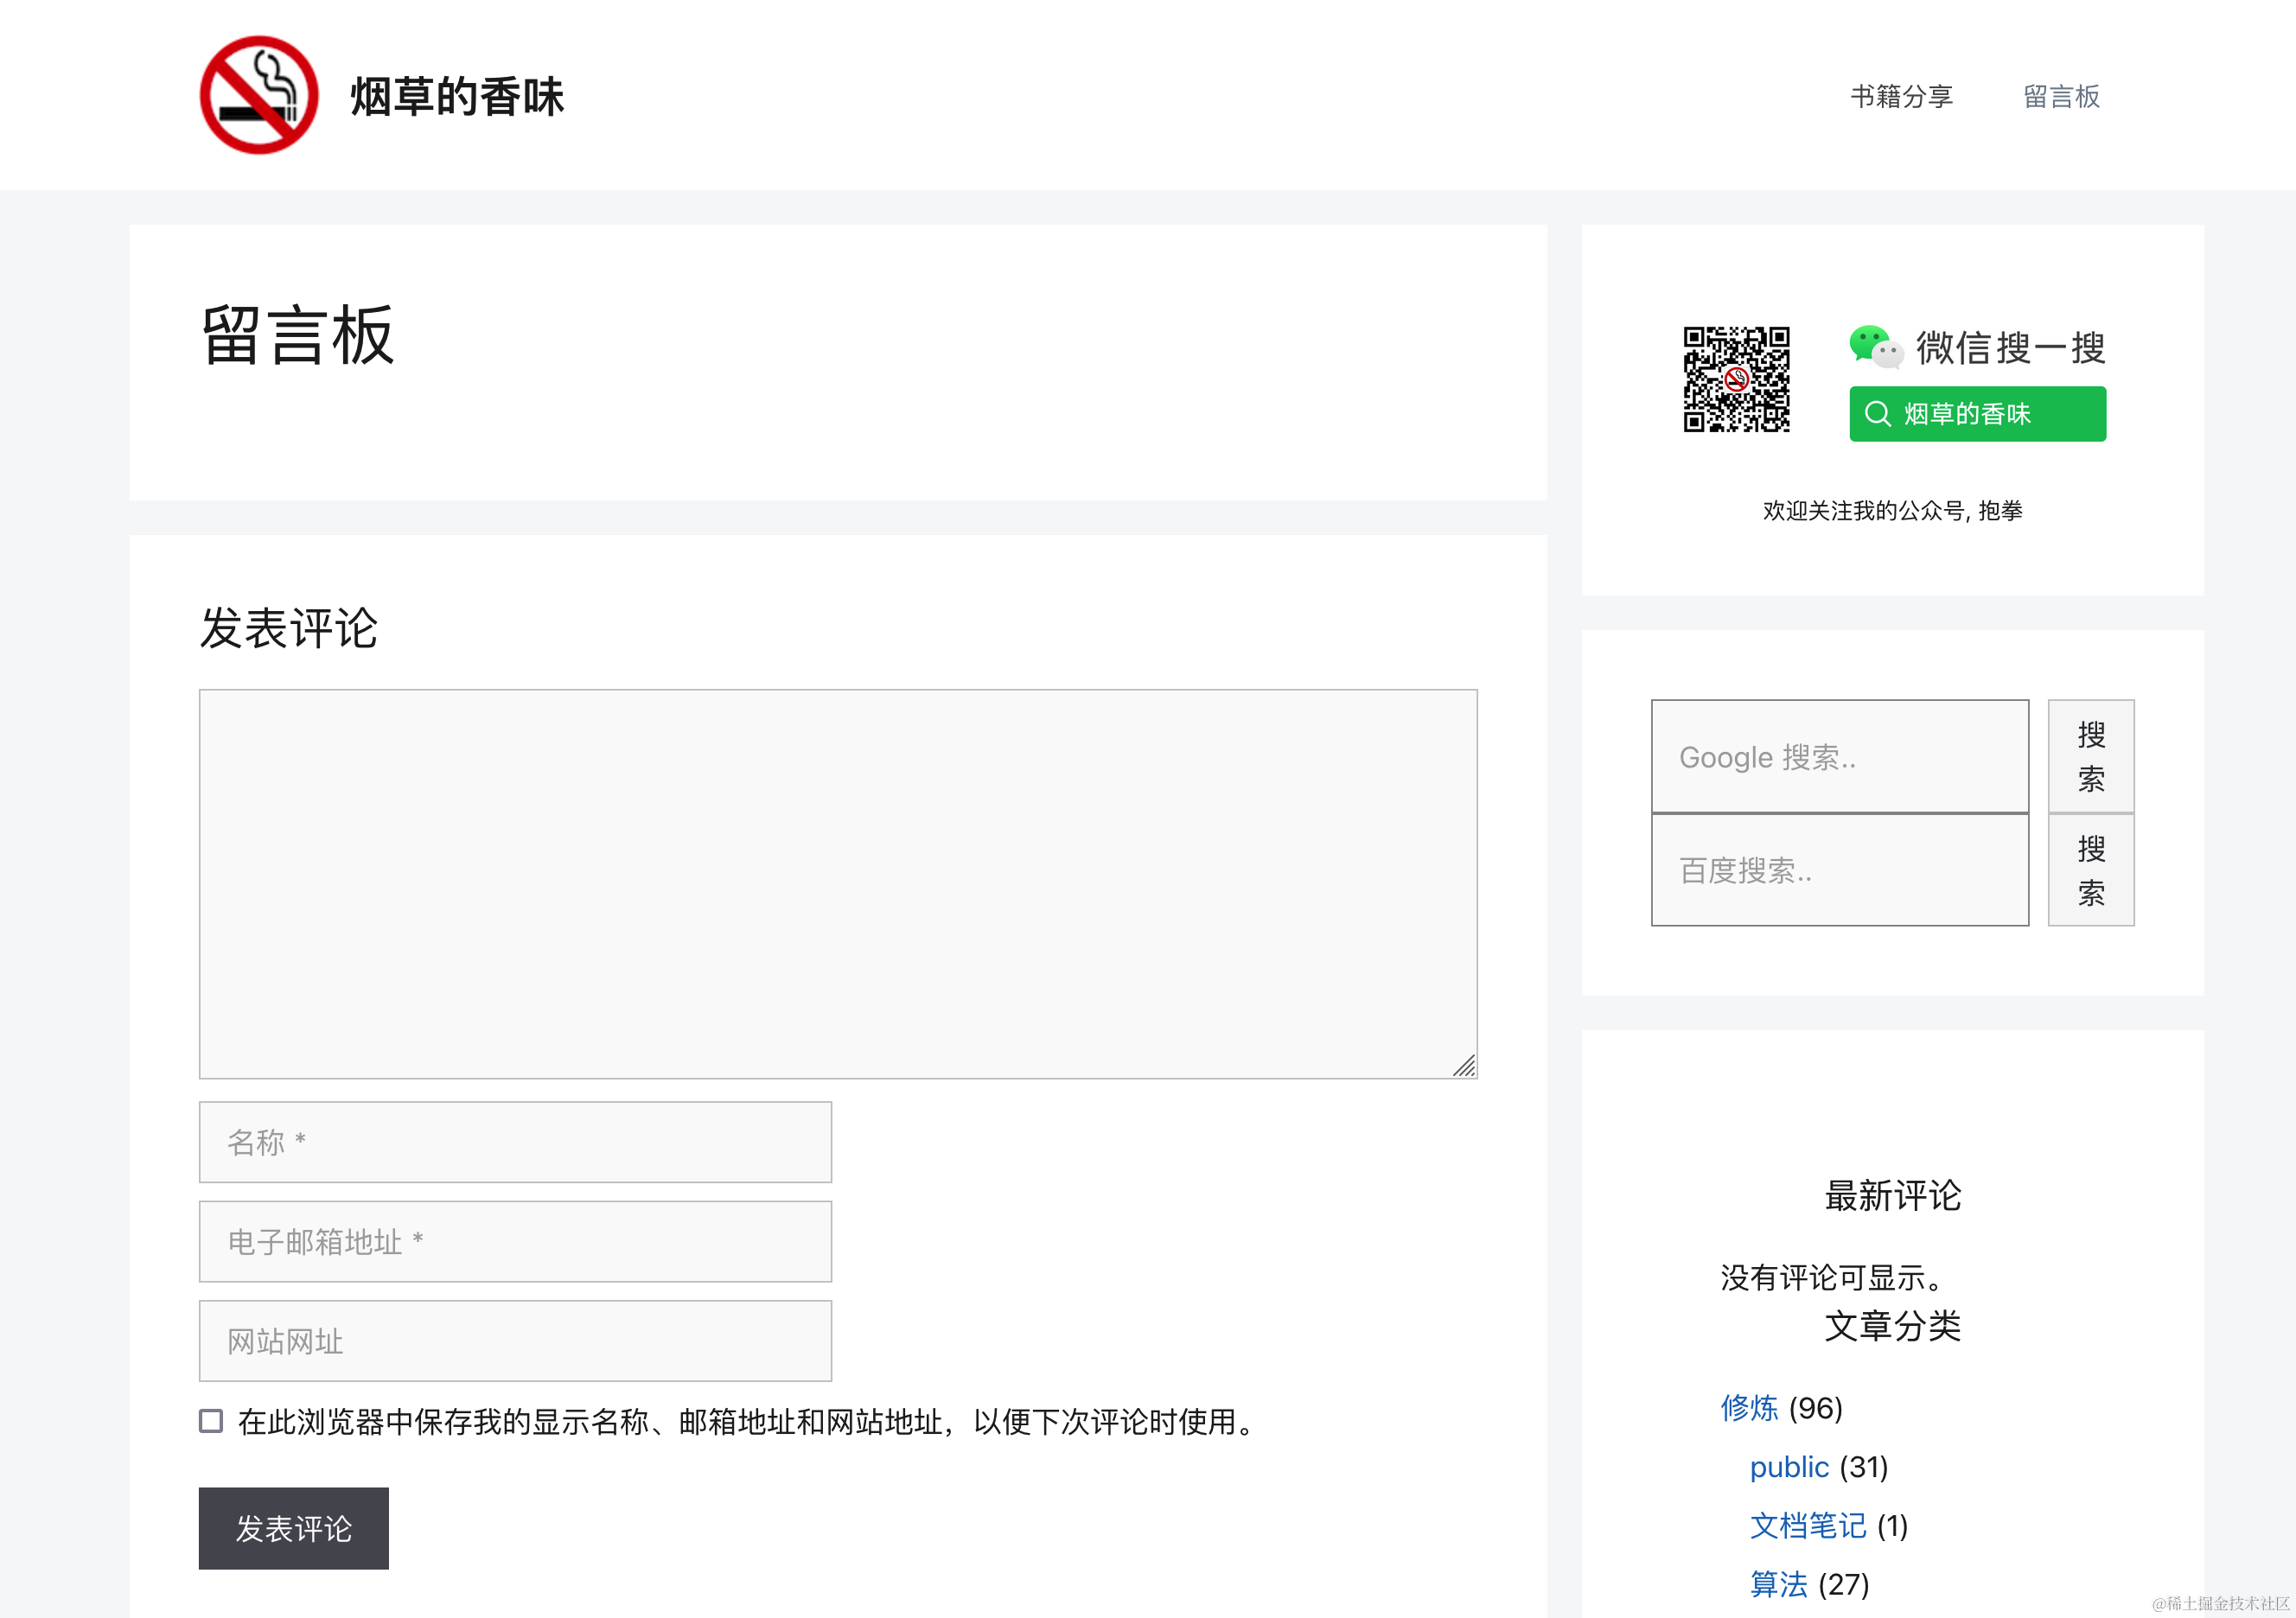Click the comment textarea resize handle

(x=1464, y=1066)
